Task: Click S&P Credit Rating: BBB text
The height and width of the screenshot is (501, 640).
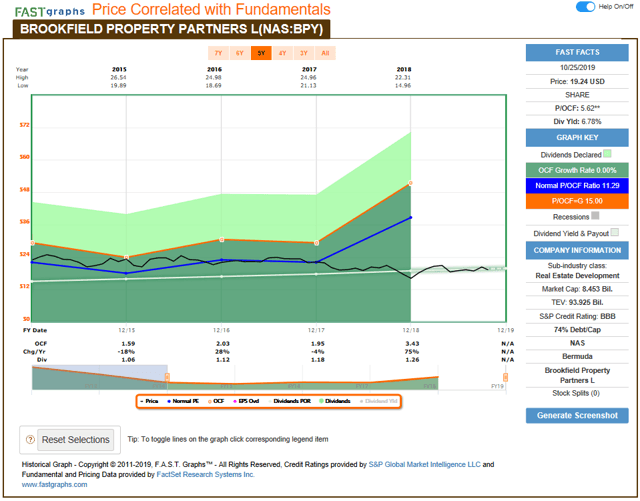Action: coord(577,316)
